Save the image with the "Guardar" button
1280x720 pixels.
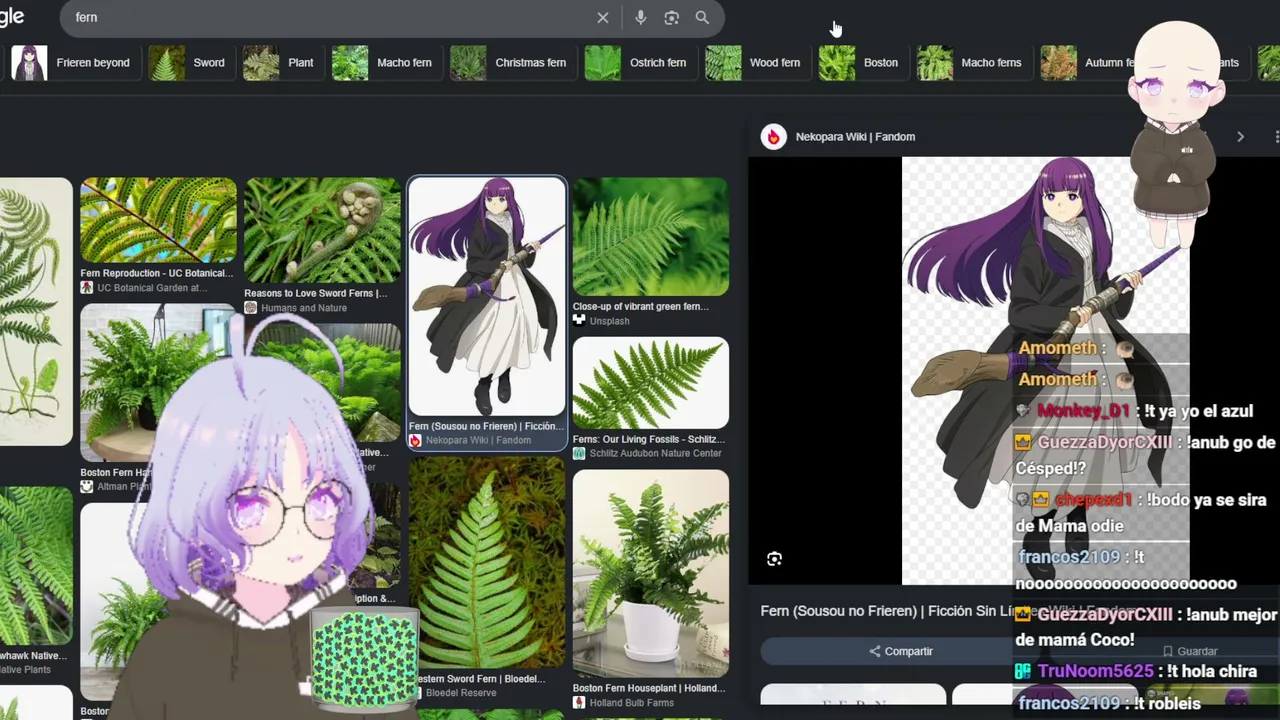(1188, 651)
